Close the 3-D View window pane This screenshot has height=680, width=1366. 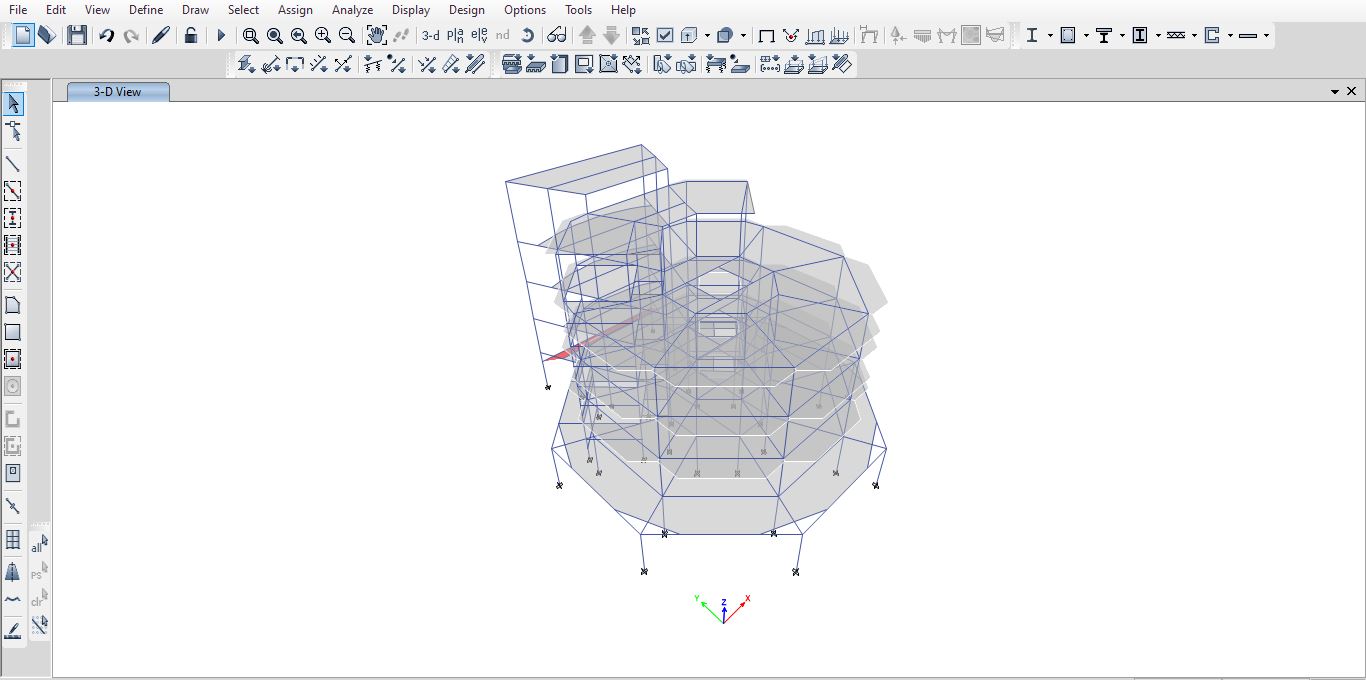pyautogui.click(x=1352, y=91)
